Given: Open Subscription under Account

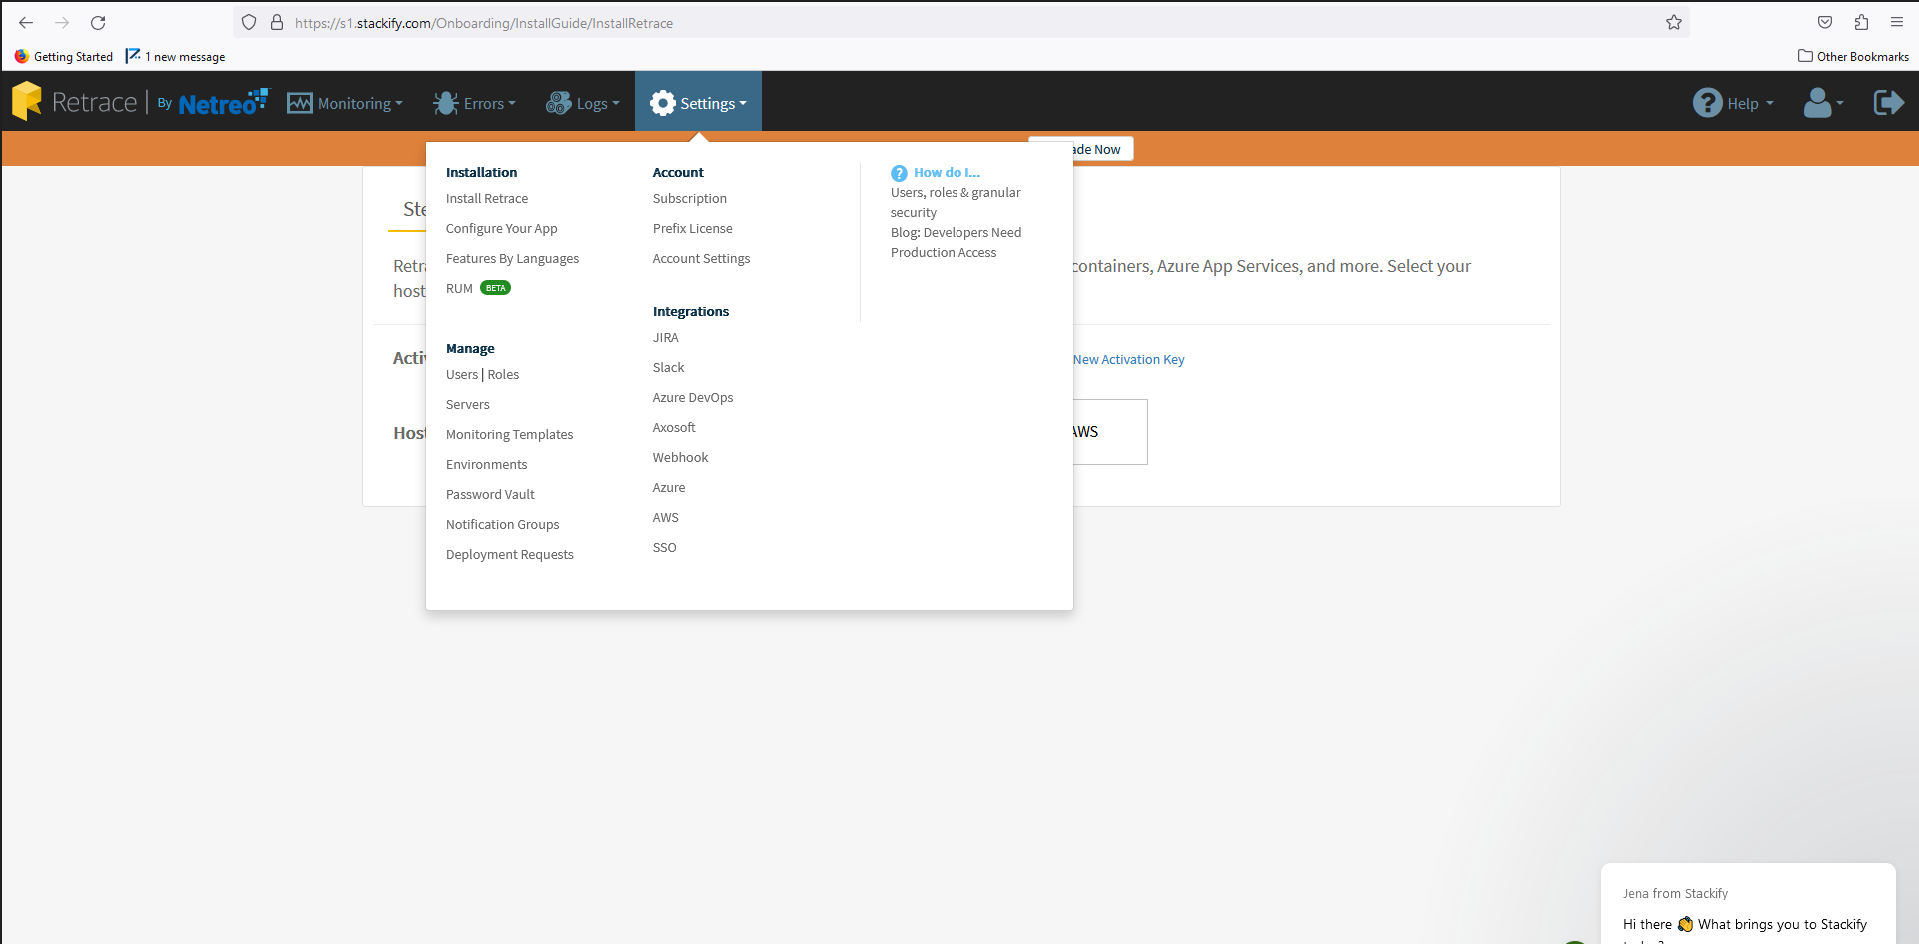Looking at the screenshot, I should click(x=690, y=199).
